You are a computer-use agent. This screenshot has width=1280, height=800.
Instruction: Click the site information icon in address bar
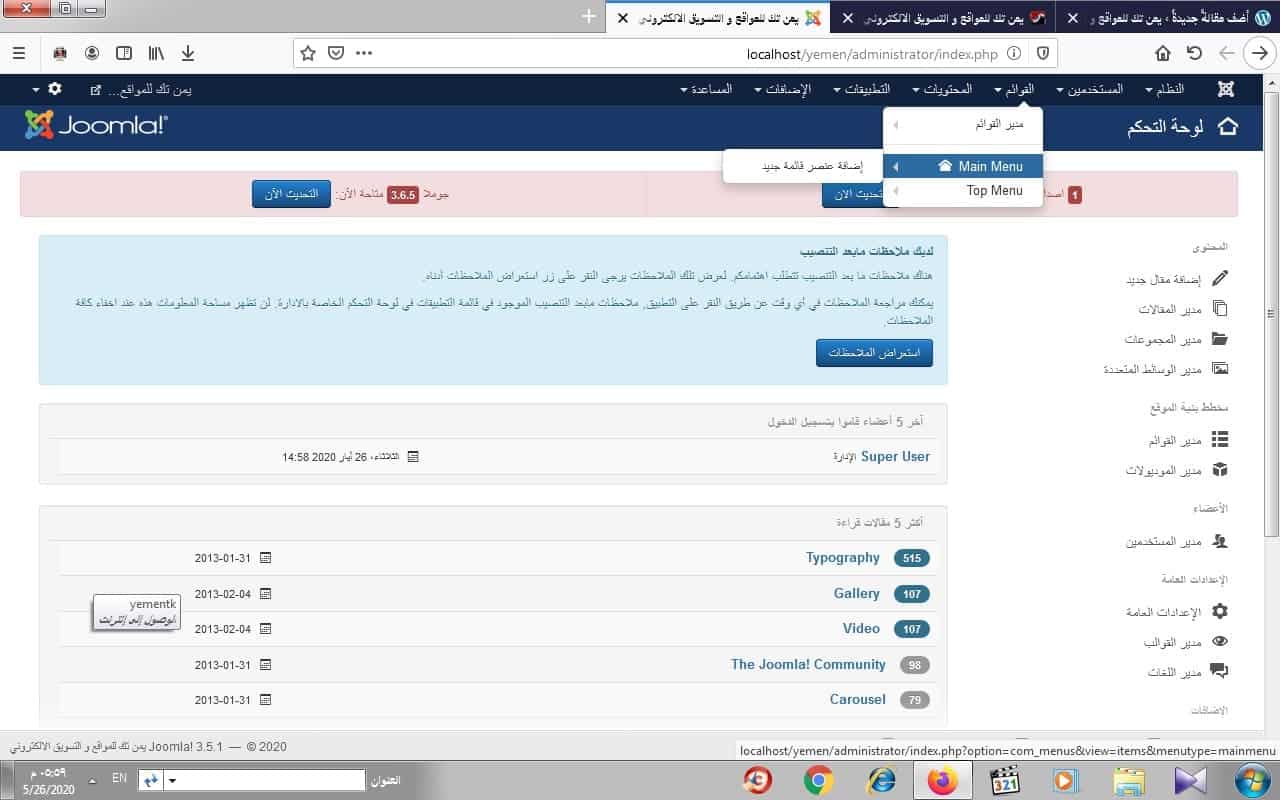point(1014,53)
